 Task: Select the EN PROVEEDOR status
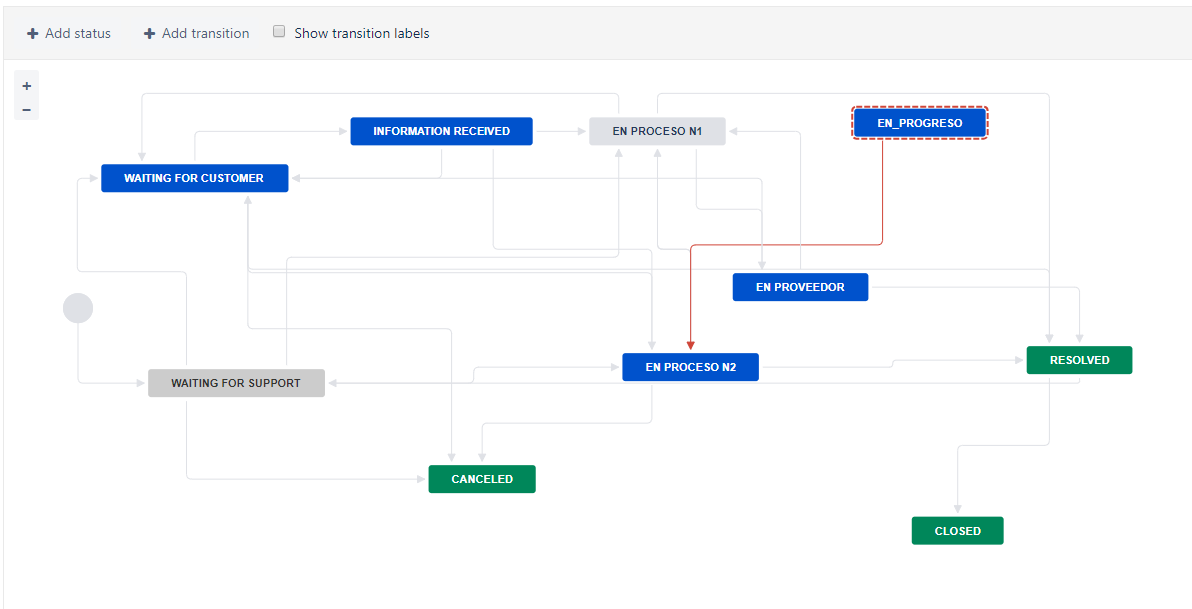click(x=800, y=287)
